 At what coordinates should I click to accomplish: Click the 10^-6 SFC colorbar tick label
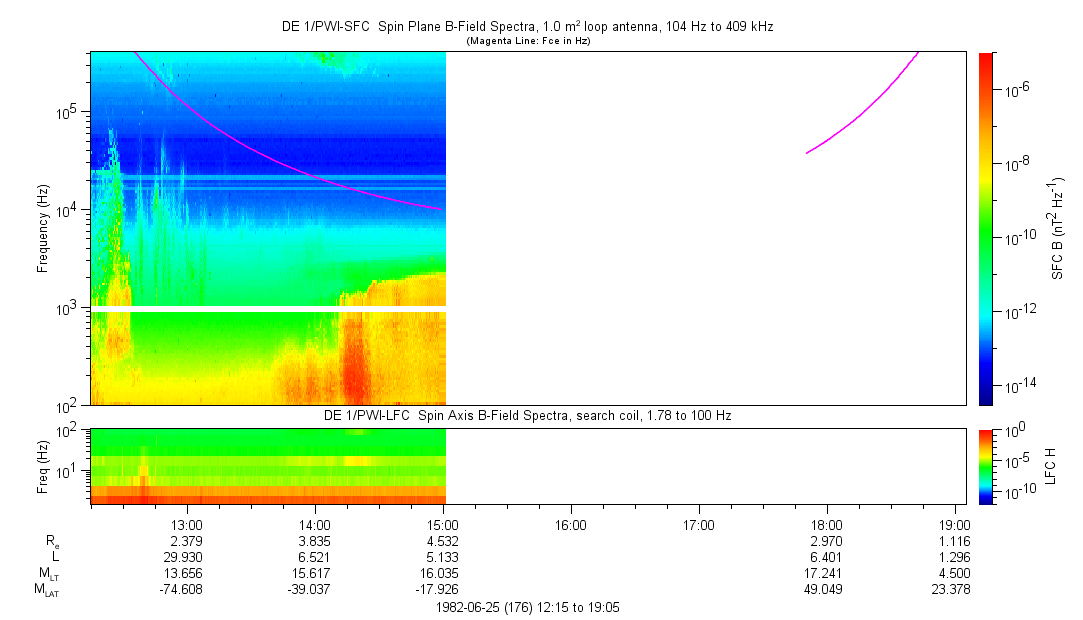[1017, 89]
